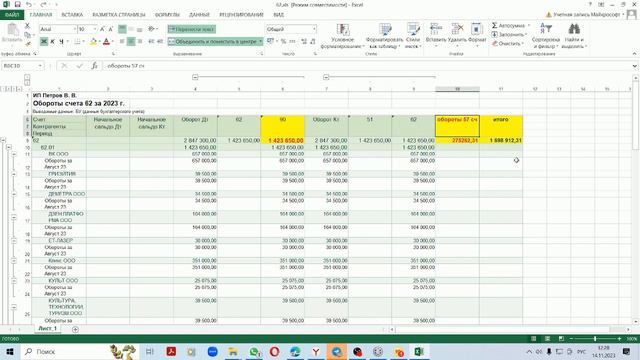Toggle underline (Ч) formatting

point(61,41)
